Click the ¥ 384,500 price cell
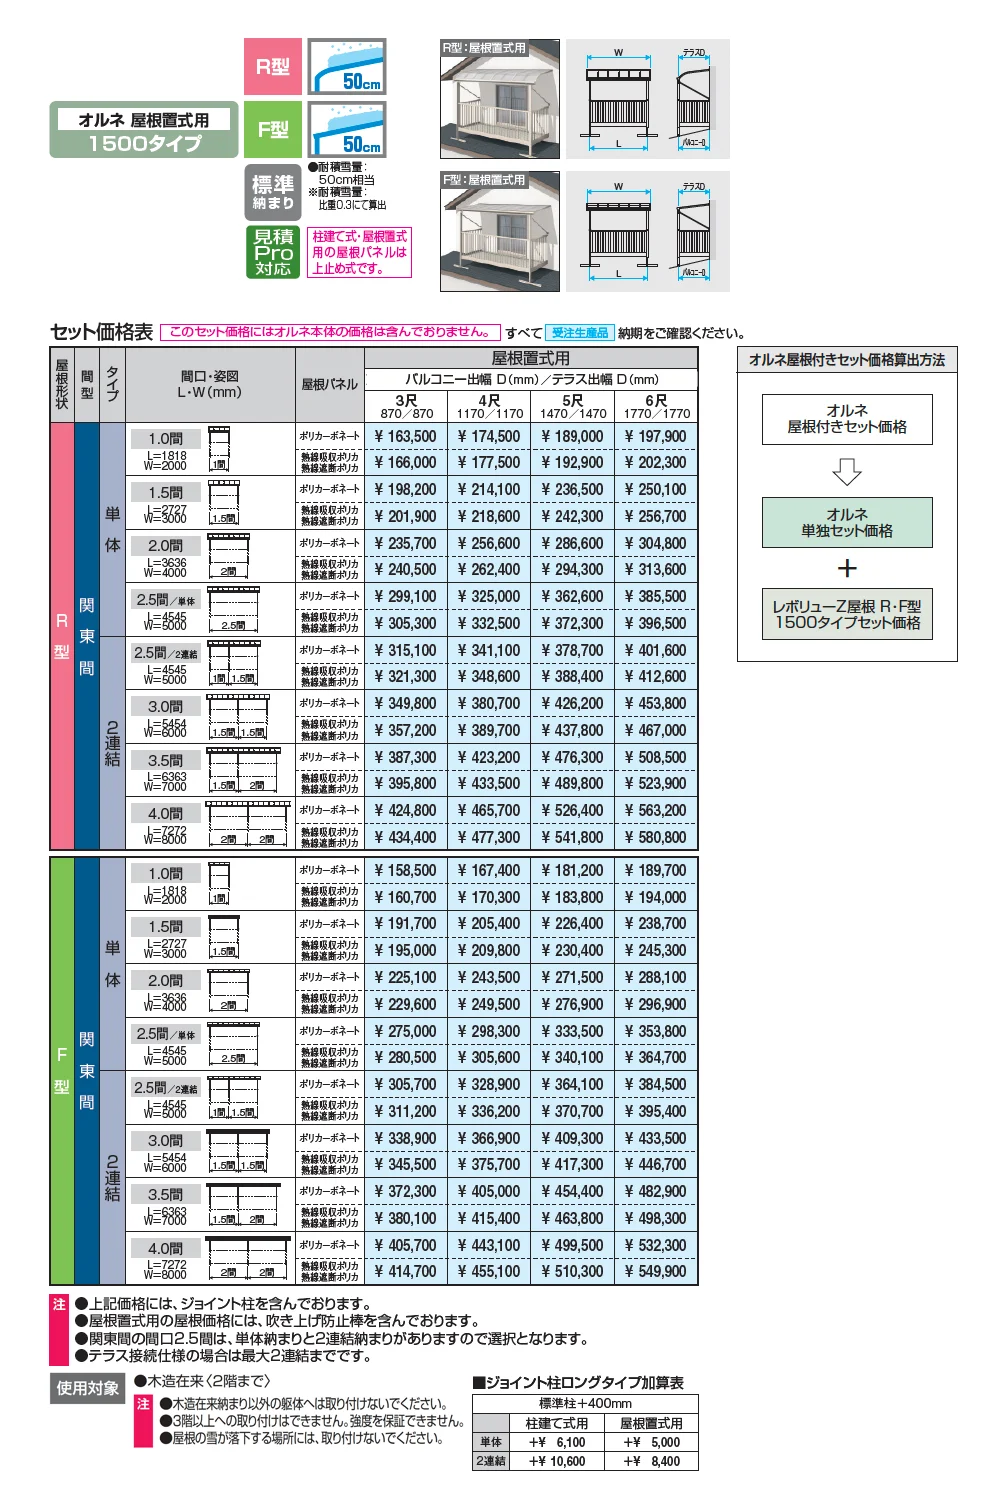 click(656, 1084)
